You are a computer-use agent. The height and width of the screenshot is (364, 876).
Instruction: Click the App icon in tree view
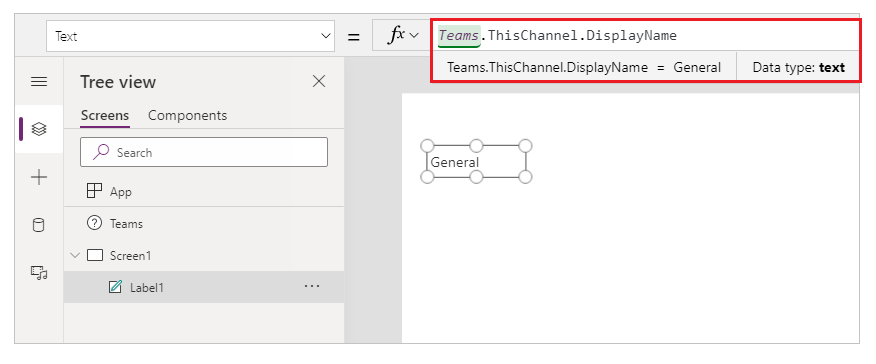coord(94,191)
